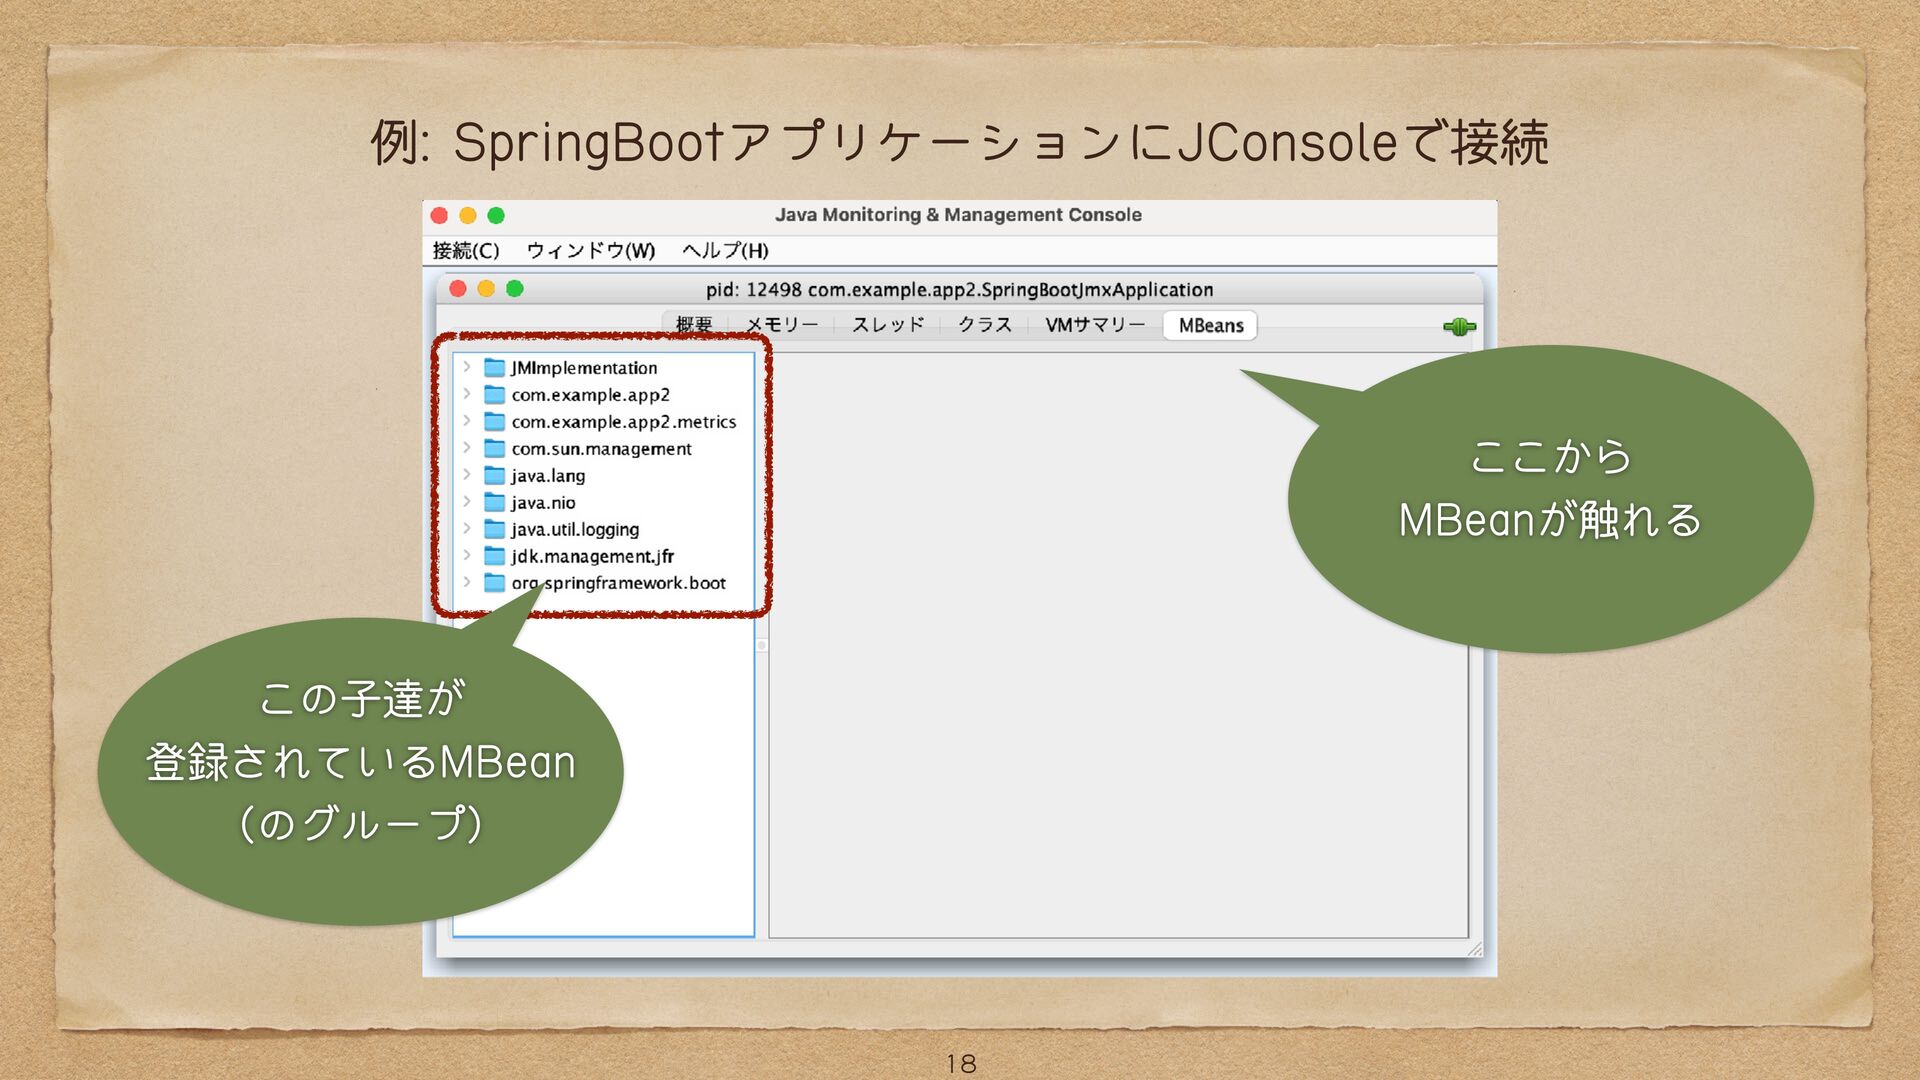Switch to the VMサマリー tab
This screenshot has height=1080, width=1920.
point(1094,325)
